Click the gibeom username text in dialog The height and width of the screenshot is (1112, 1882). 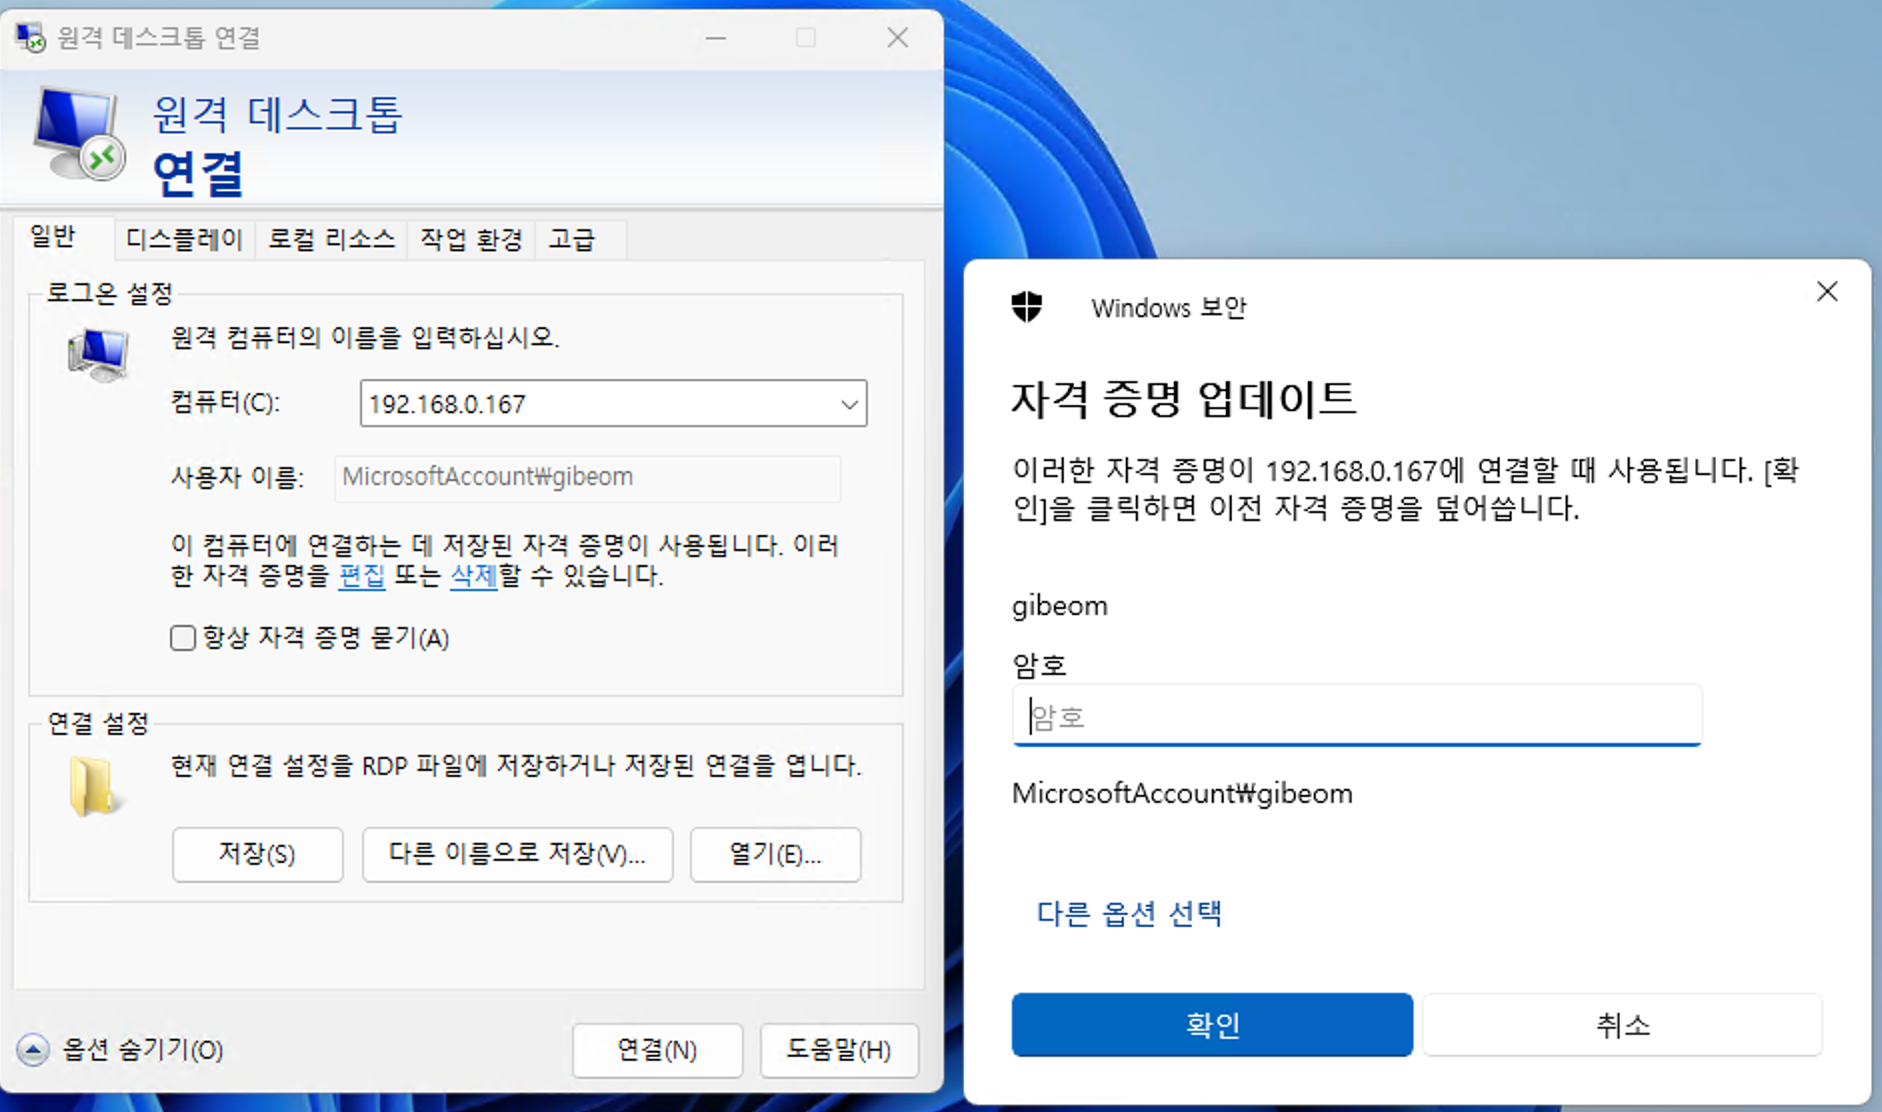pyautogui.click(x=1060, y=606)
